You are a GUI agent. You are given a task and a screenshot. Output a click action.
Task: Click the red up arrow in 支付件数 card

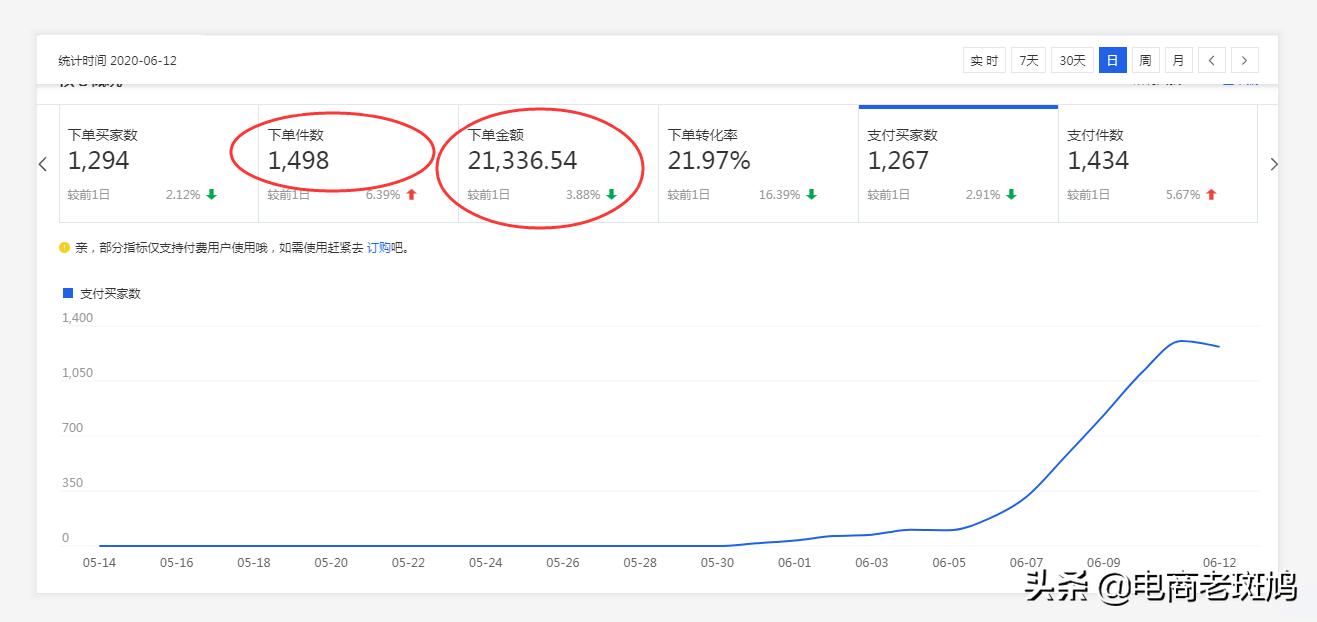click(1211, 195)
